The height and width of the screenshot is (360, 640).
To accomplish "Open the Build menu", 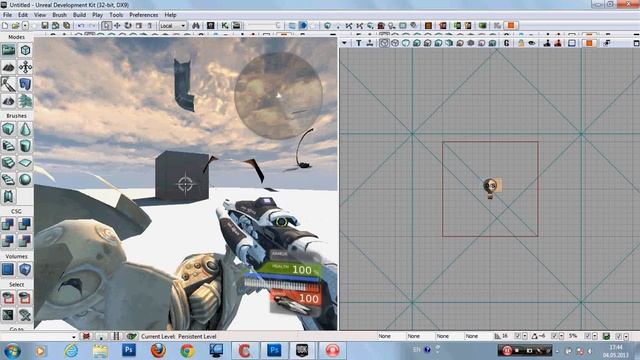I will pyautogui.click(x=80, y=15).
